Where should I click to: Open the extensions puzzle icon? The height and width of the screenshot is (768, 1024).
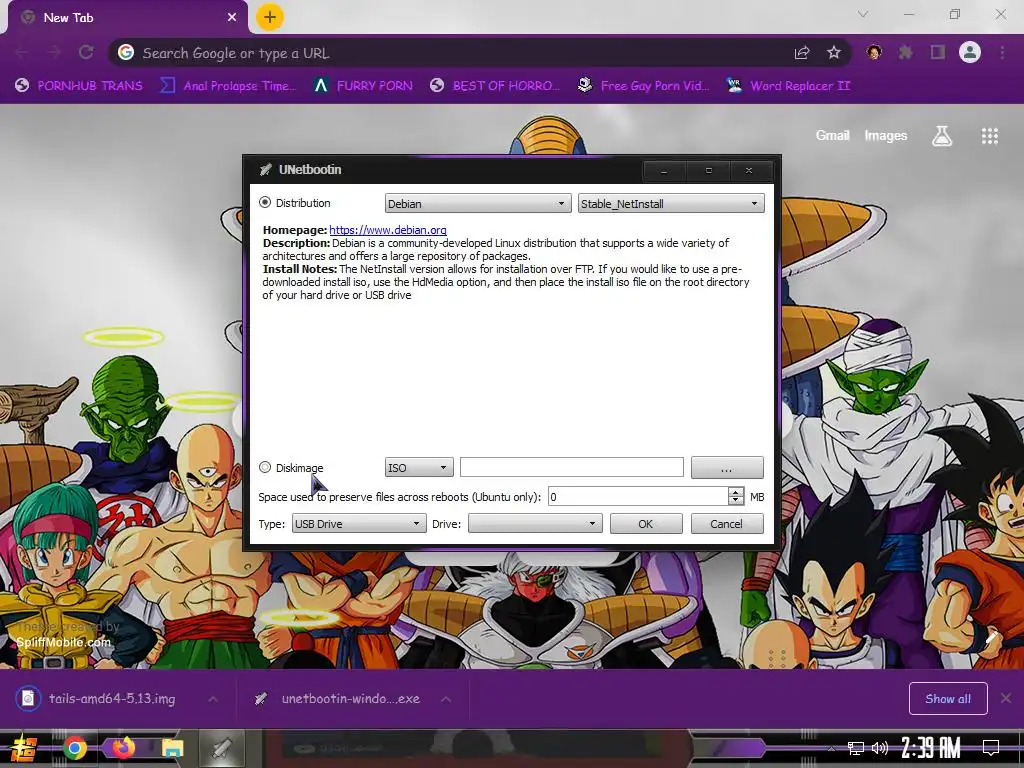(905, 52)
